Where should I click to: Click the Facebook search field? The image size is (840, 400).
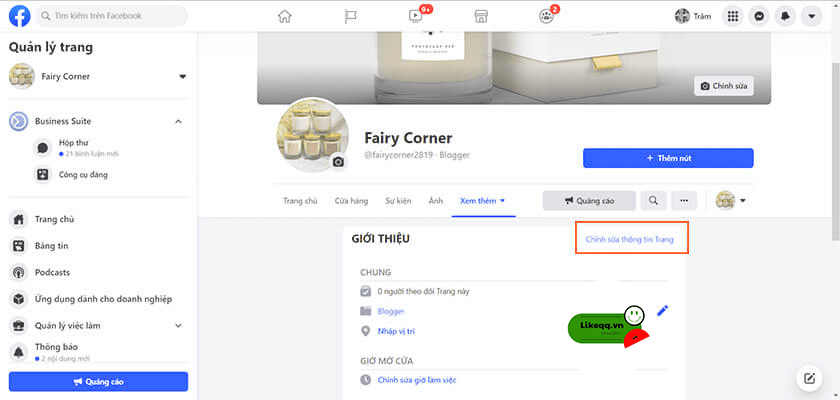(112, 16)
